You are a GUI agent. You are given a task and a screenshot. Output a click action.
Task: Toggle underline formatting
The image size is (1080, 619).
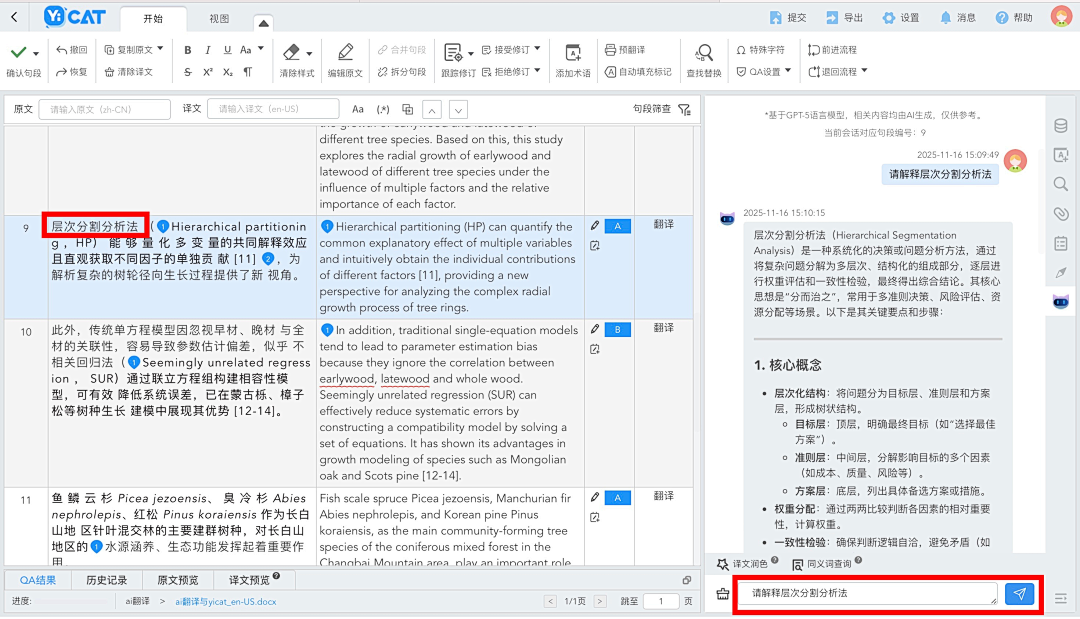point(226,49)
